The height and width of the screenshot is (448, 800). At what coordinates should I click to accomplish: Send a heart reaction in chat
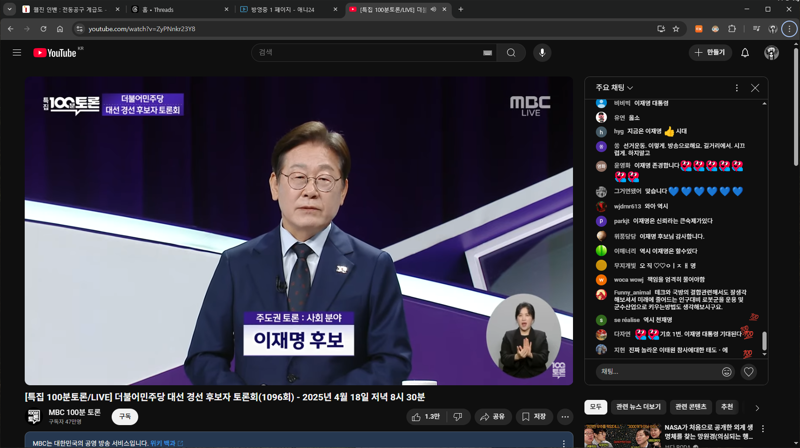(x=748, y=372)
